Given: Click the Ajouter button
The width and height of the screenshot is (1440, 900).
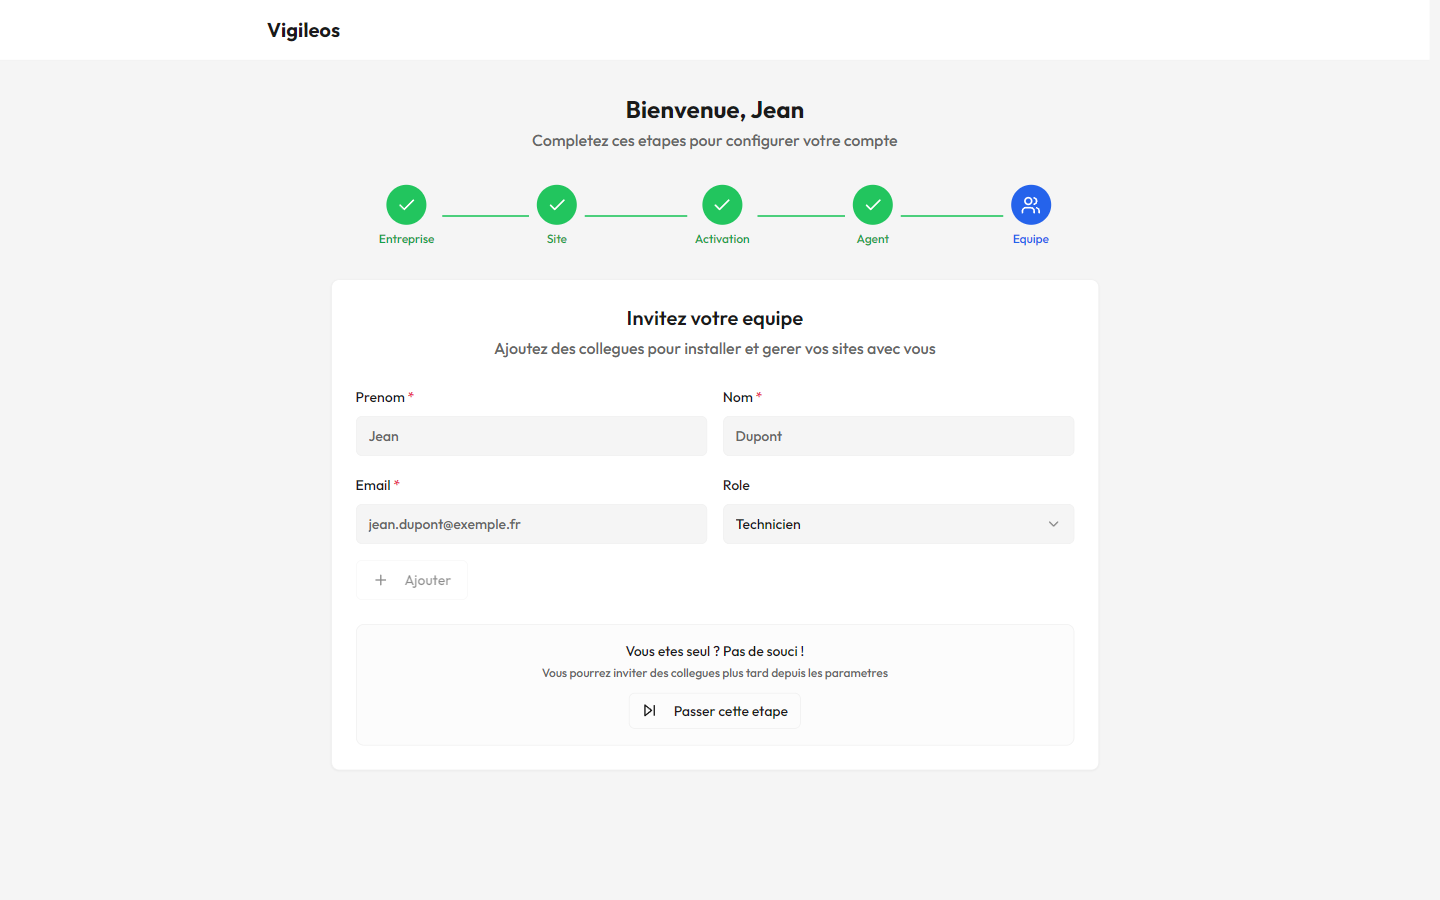Looking at the screenshot, I should pyautogui.click(x=412, y=580).
